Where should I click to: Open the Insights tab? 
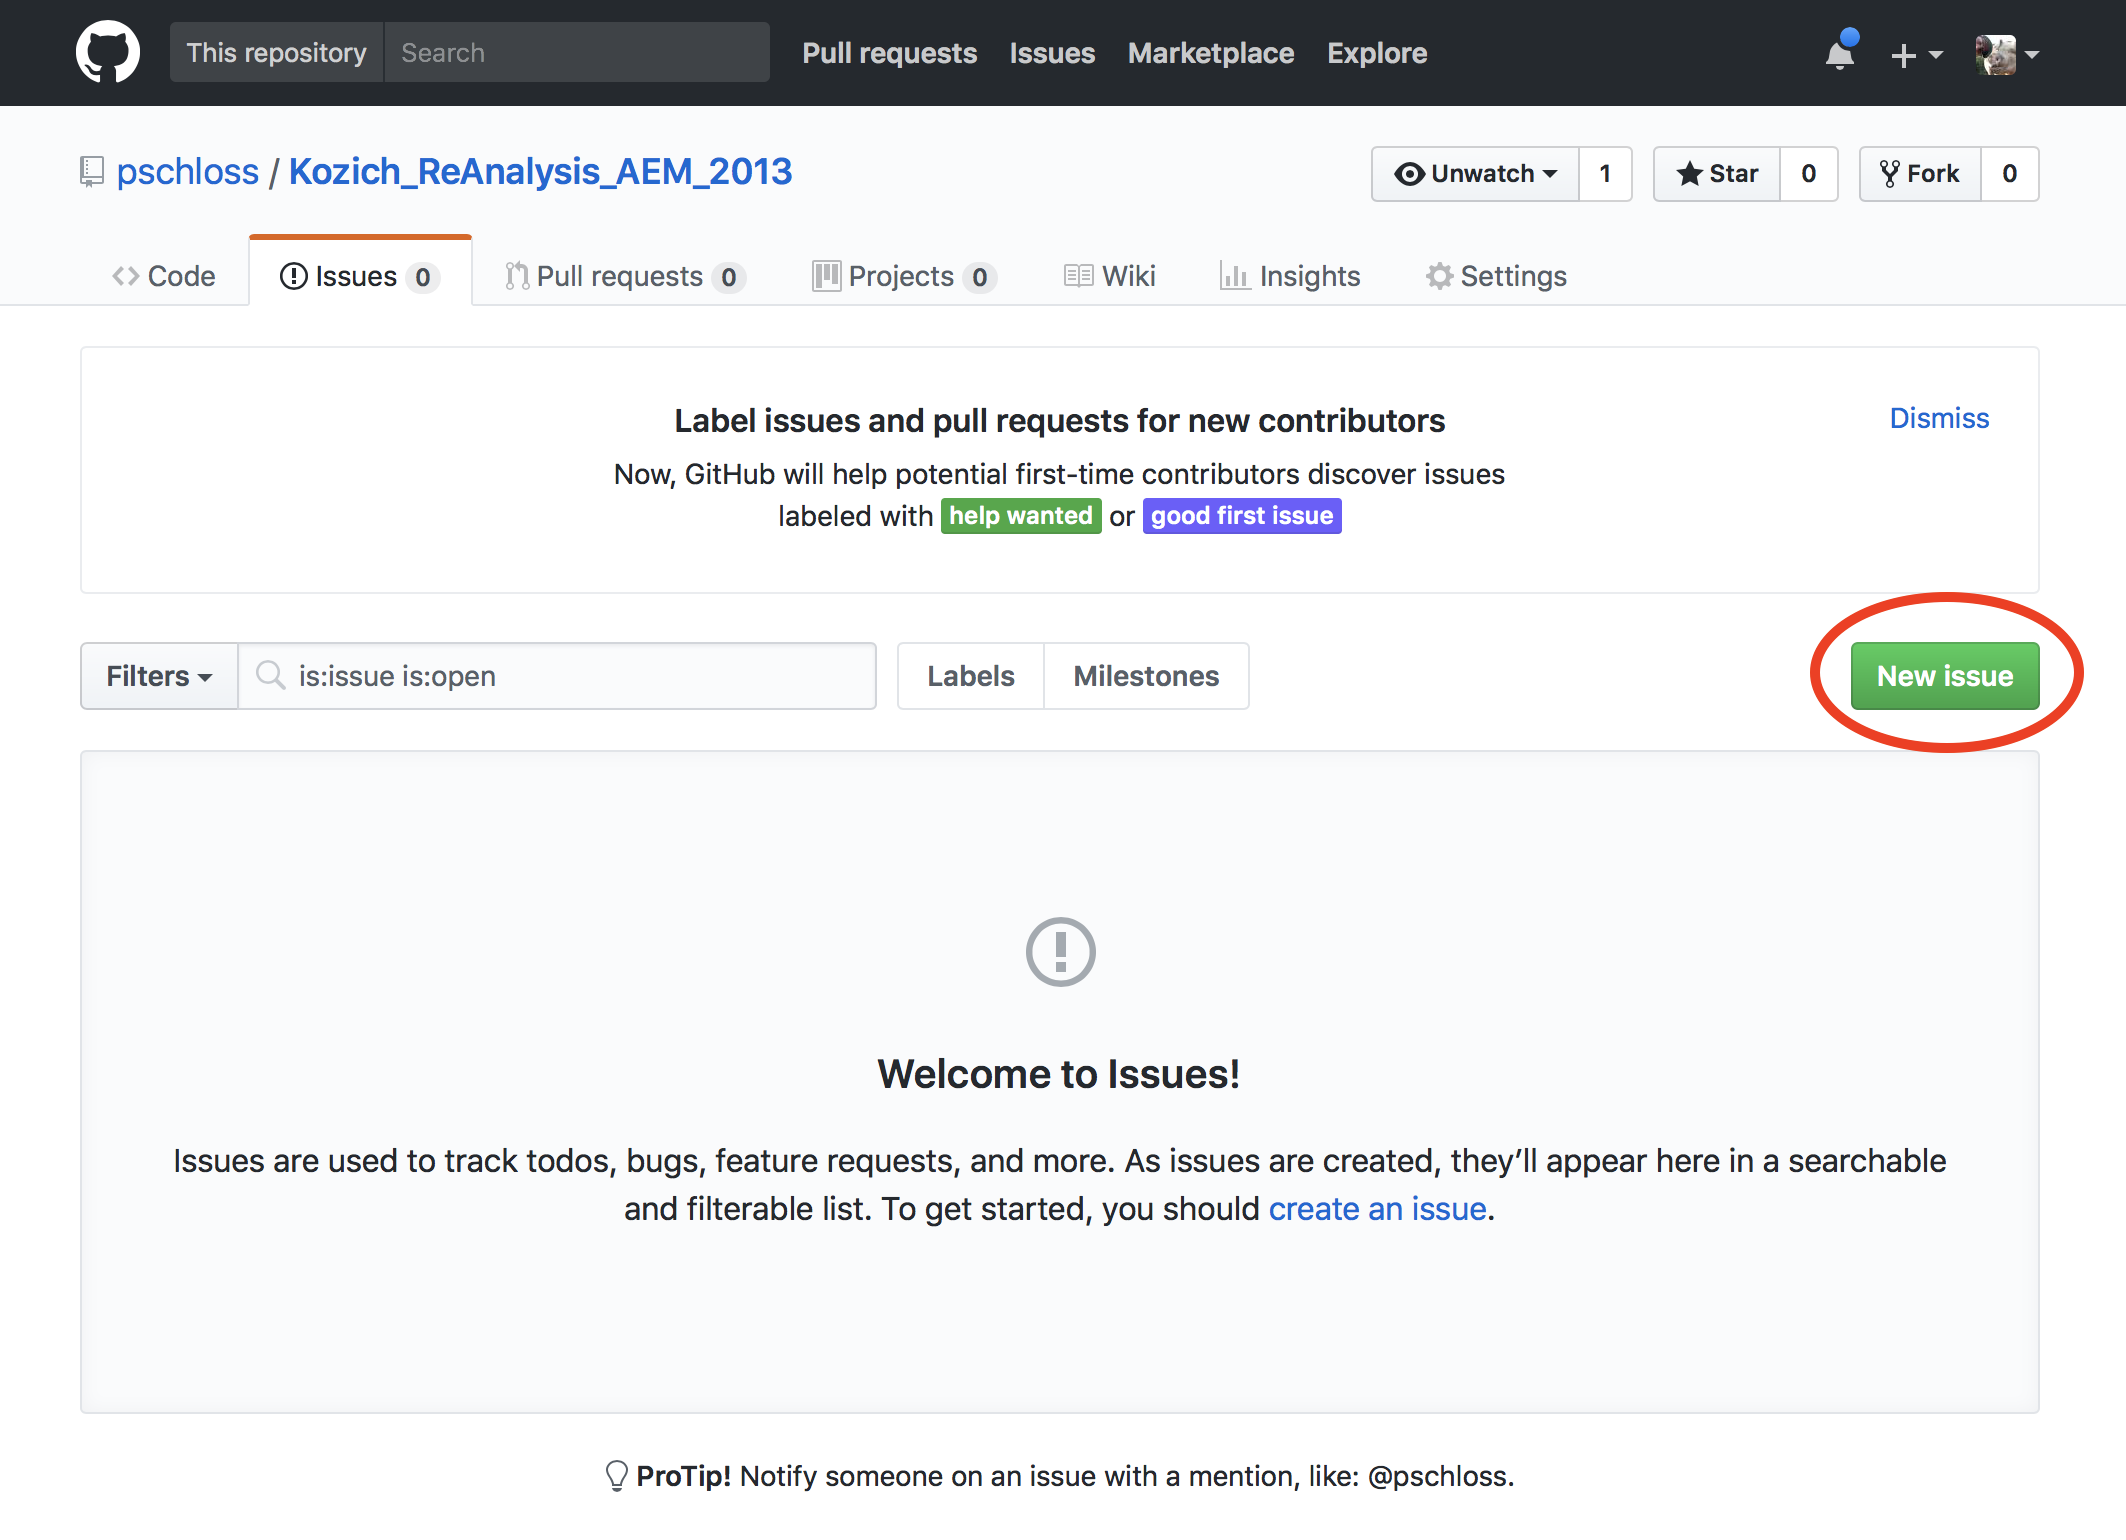(x=1290, y=276)
